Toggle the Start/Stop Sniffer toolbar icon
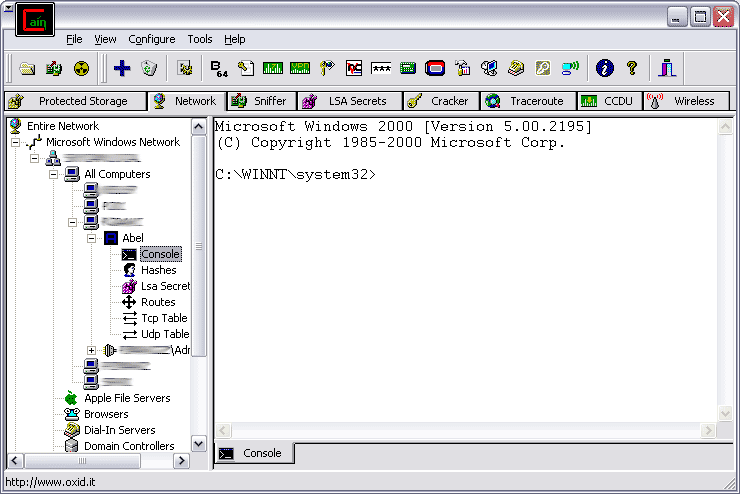 (54, 68)
